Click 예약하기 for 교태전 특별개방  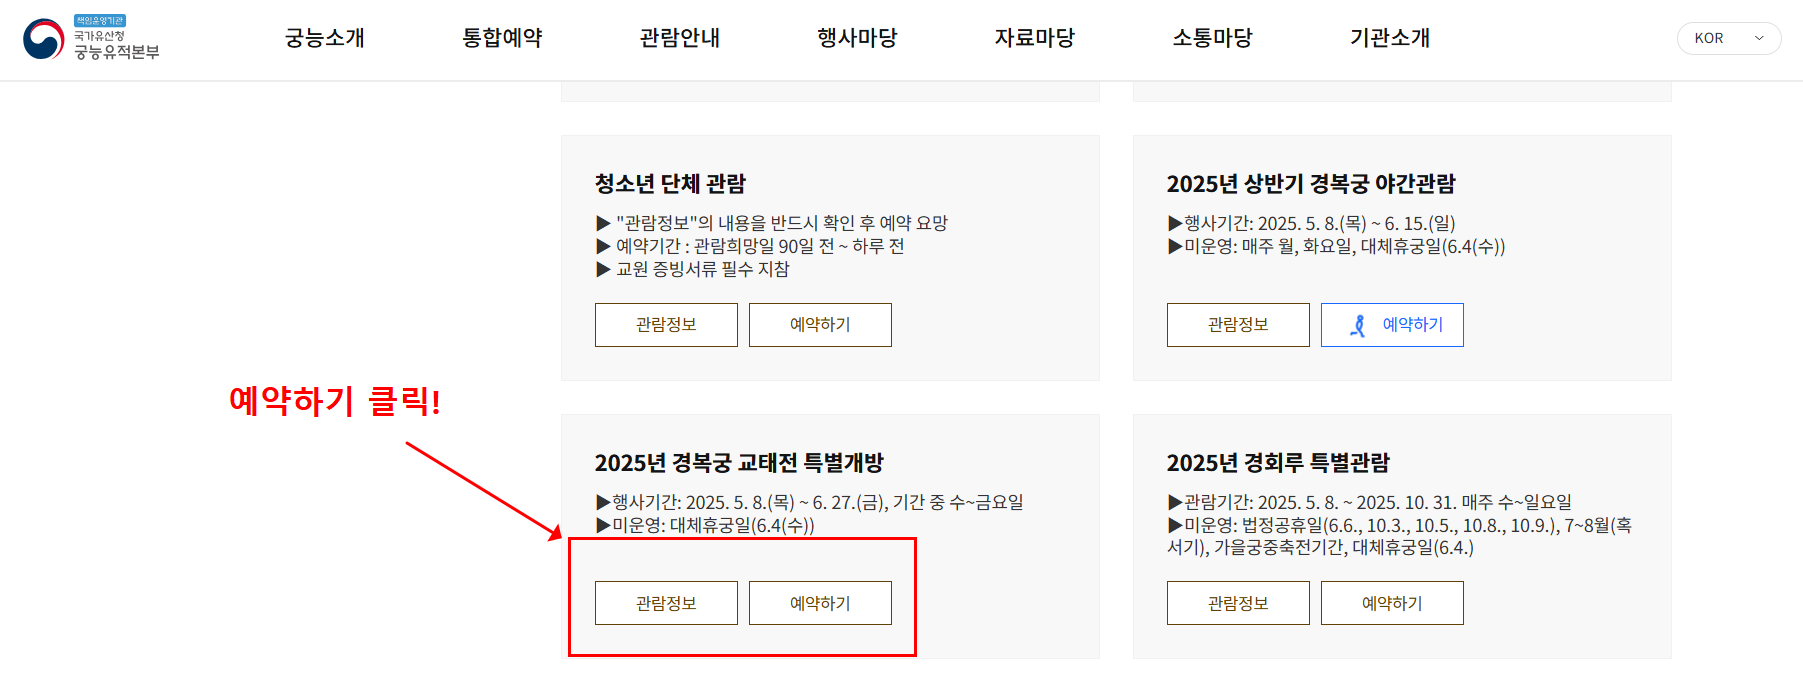[x=820, y=602]
